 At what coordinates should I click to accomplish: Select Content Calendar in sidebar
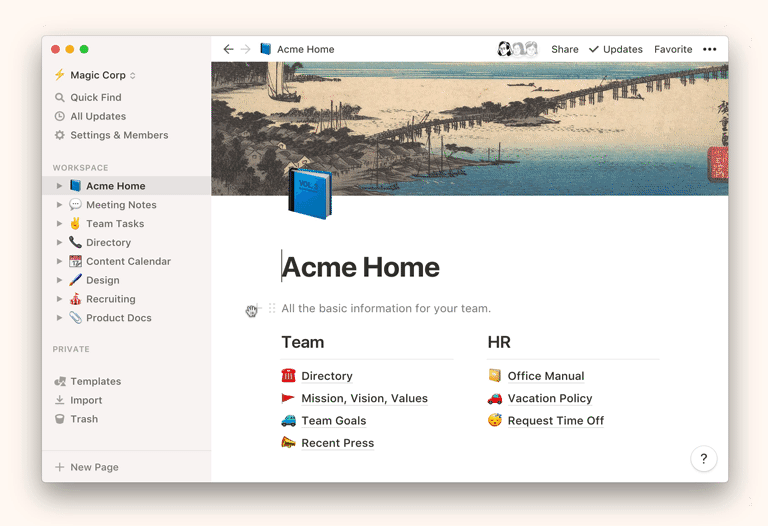tap(128, 261)
